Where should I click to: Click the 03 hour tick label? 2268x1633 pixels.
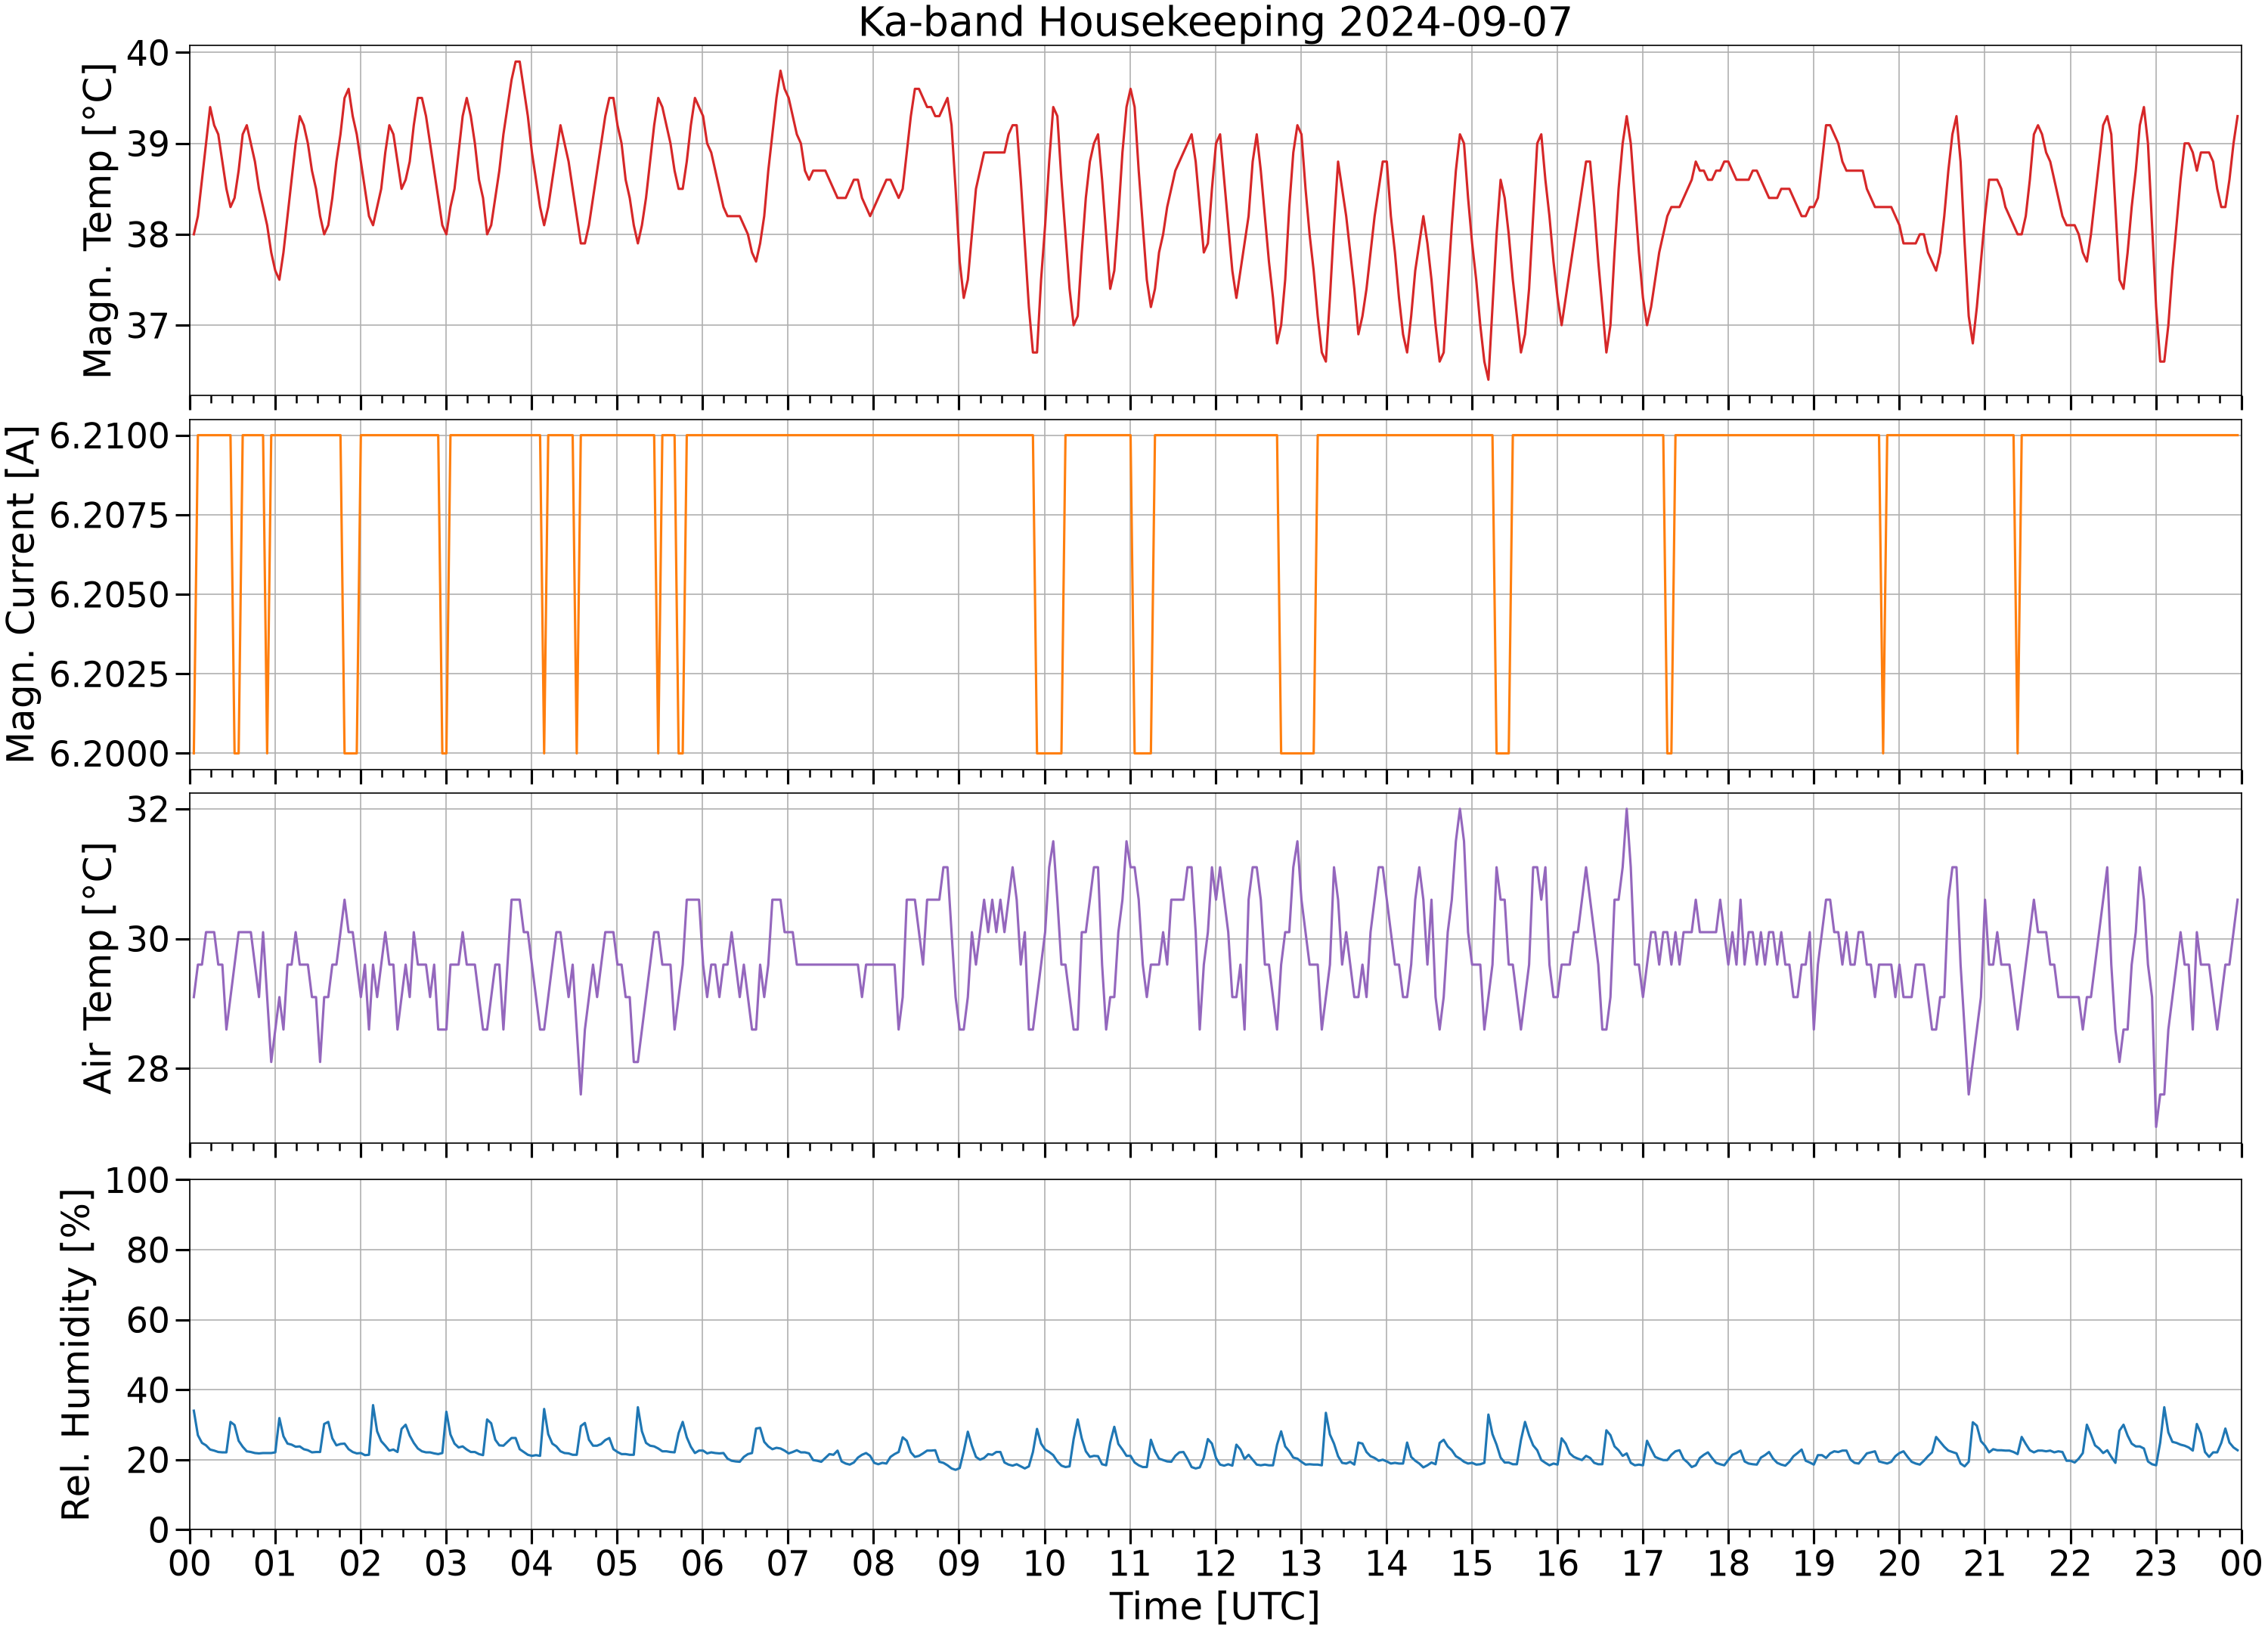tap(446, 1562)
